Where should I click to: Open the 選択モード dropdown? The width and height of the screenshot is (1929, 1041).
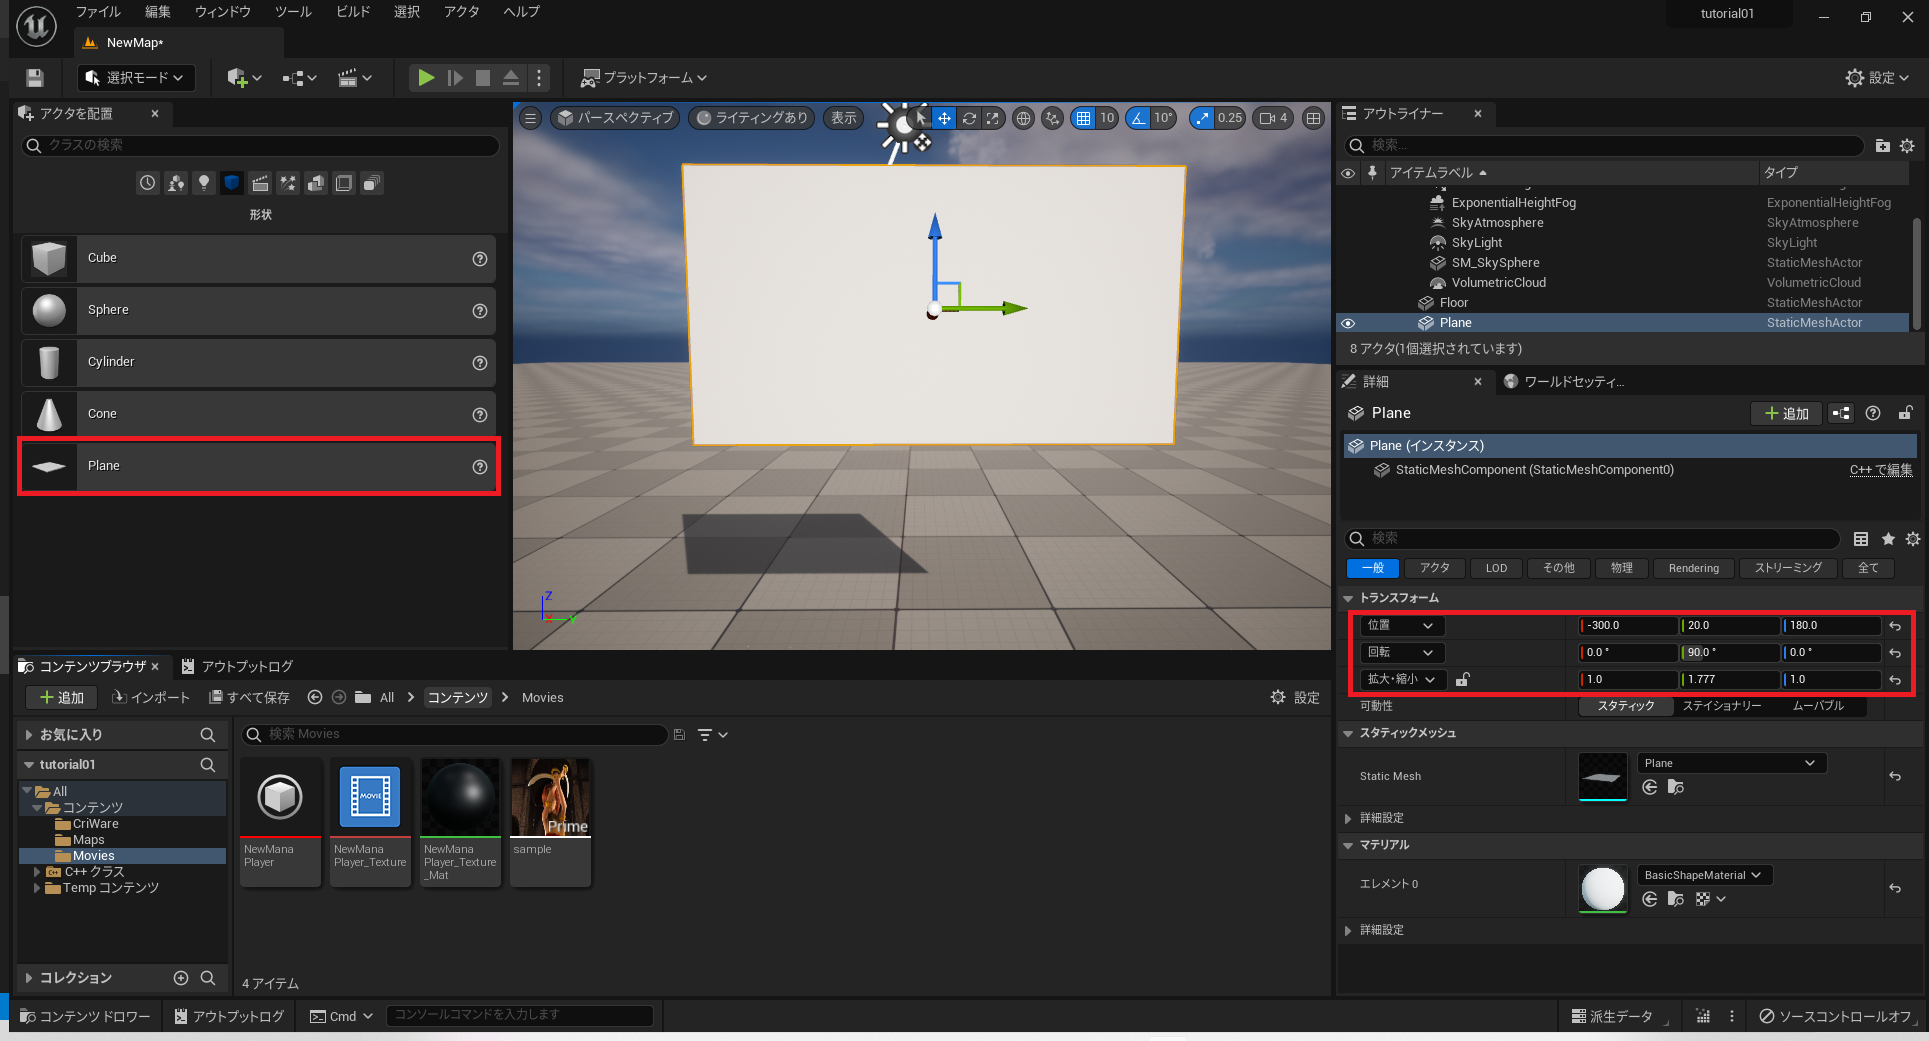[x=136, y=78]
